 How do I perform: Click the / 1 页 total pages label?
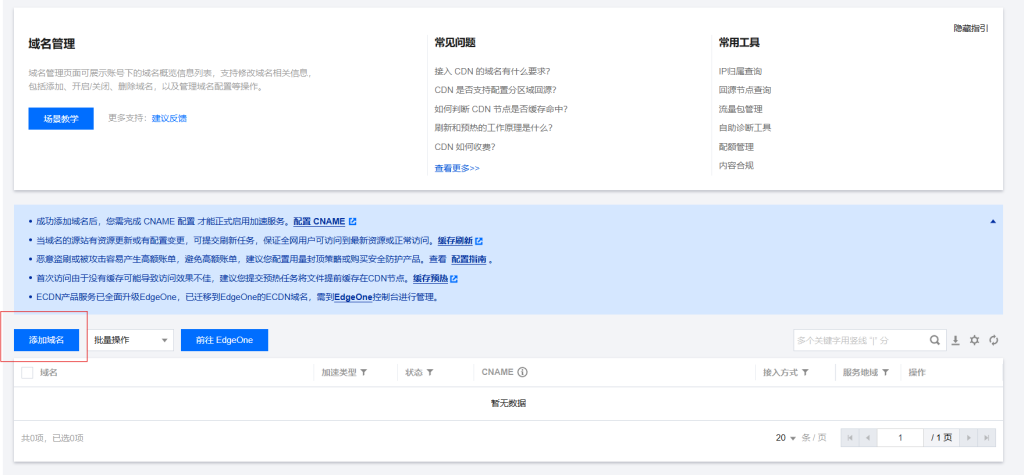(941, 438)
